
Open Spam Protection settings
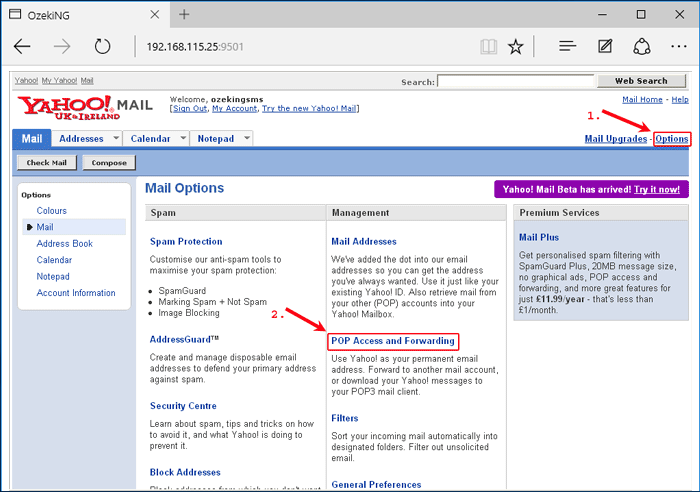[x=186, y=242]
